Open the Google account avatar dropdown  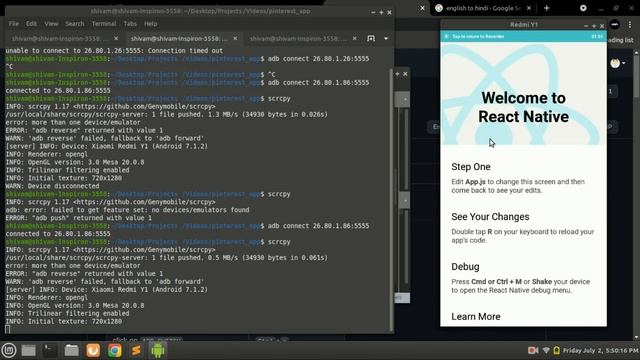coord(618,63)
